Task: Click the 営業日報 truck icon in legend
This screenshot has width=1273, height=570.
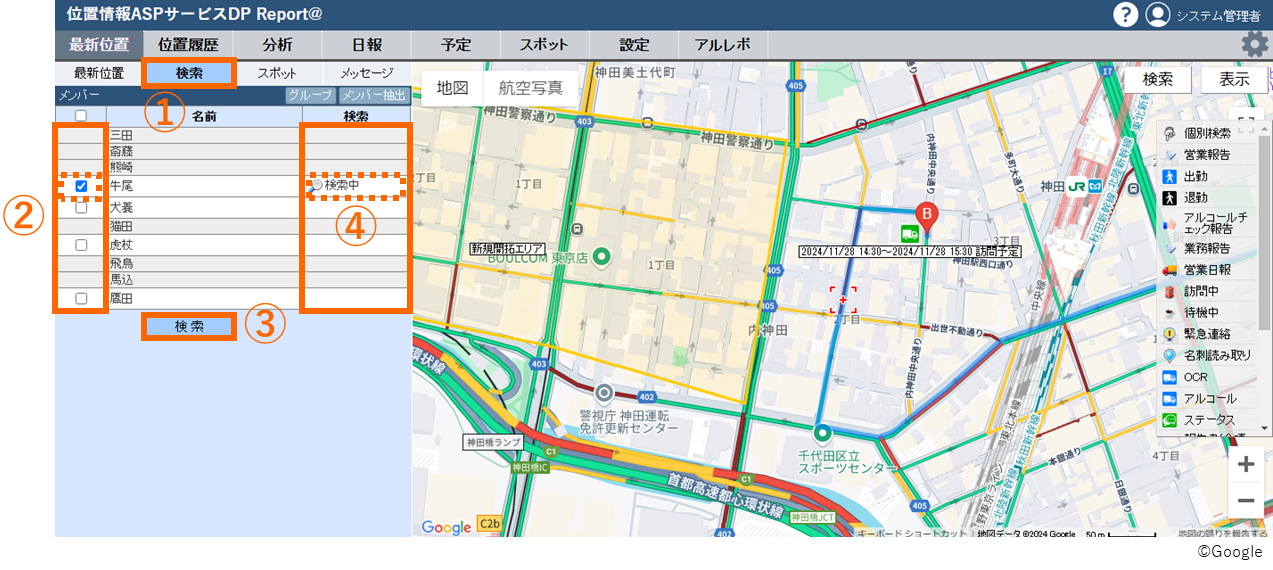Action: coord(1169,270)
